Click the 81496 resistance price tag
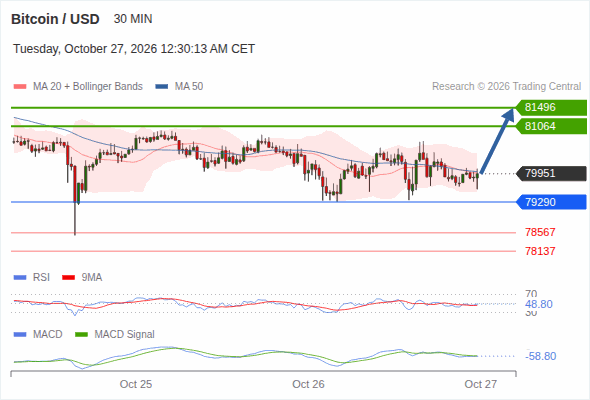The width and height of the screenshot is (590, 400). pos(551,108)
